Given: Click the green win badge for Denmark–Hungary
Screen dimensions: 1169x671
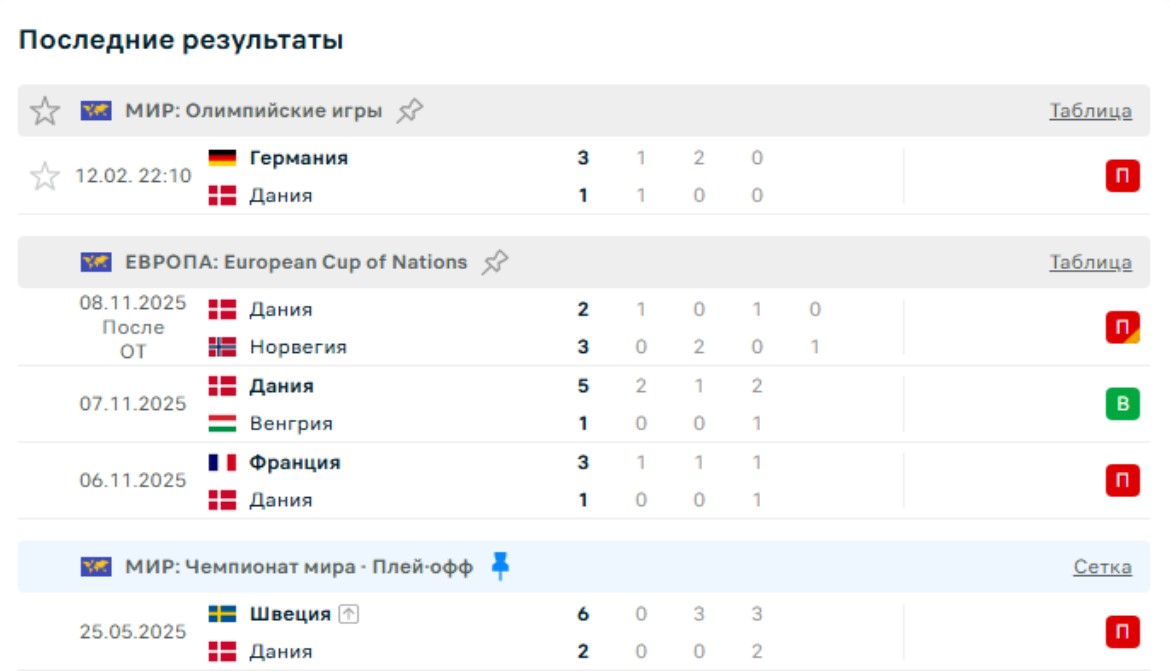Looking at the screenshot, I should 1122,404.
